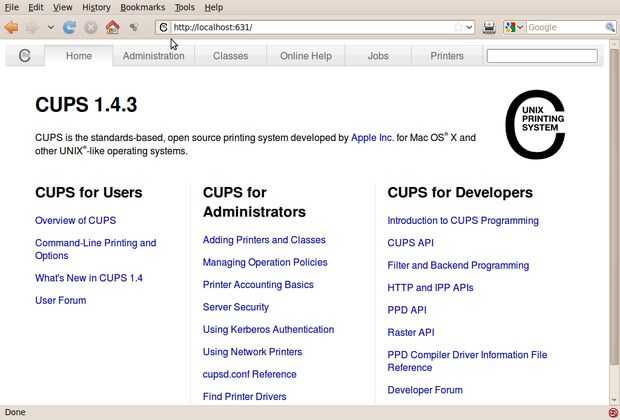Open the address bar history dropdown
Screen dimensions: 620x420
pyautogui.click(x=469, y=27)
